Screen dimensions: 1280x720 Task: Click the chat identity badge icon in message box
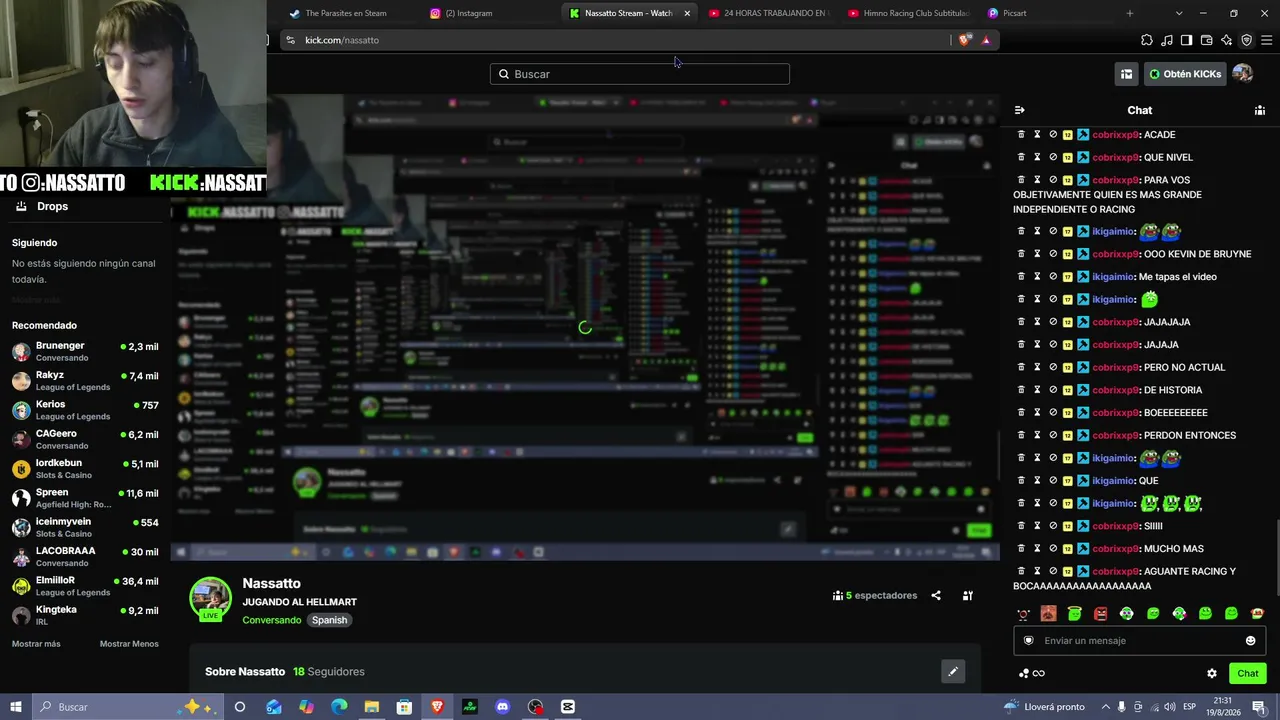[x=1029, y=641]
